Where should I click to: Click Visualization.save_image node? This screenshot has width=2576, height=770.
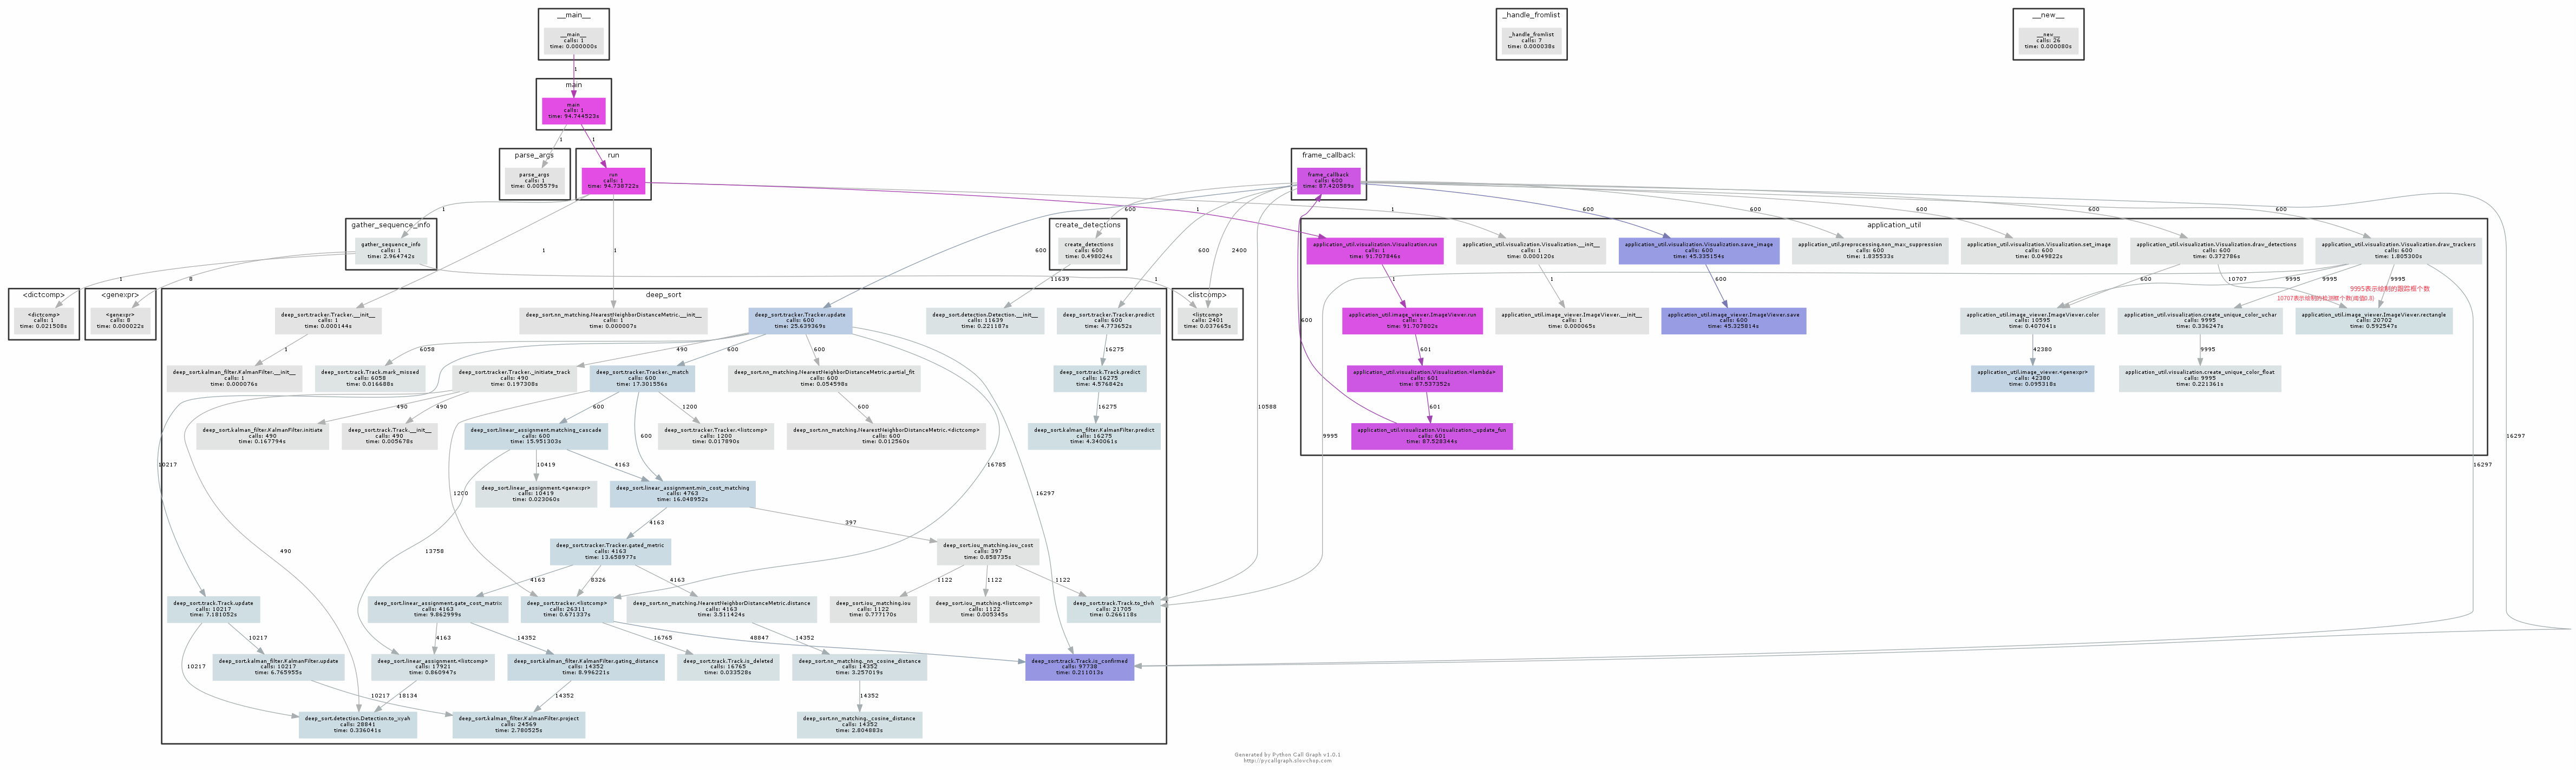coord(1699,251)
